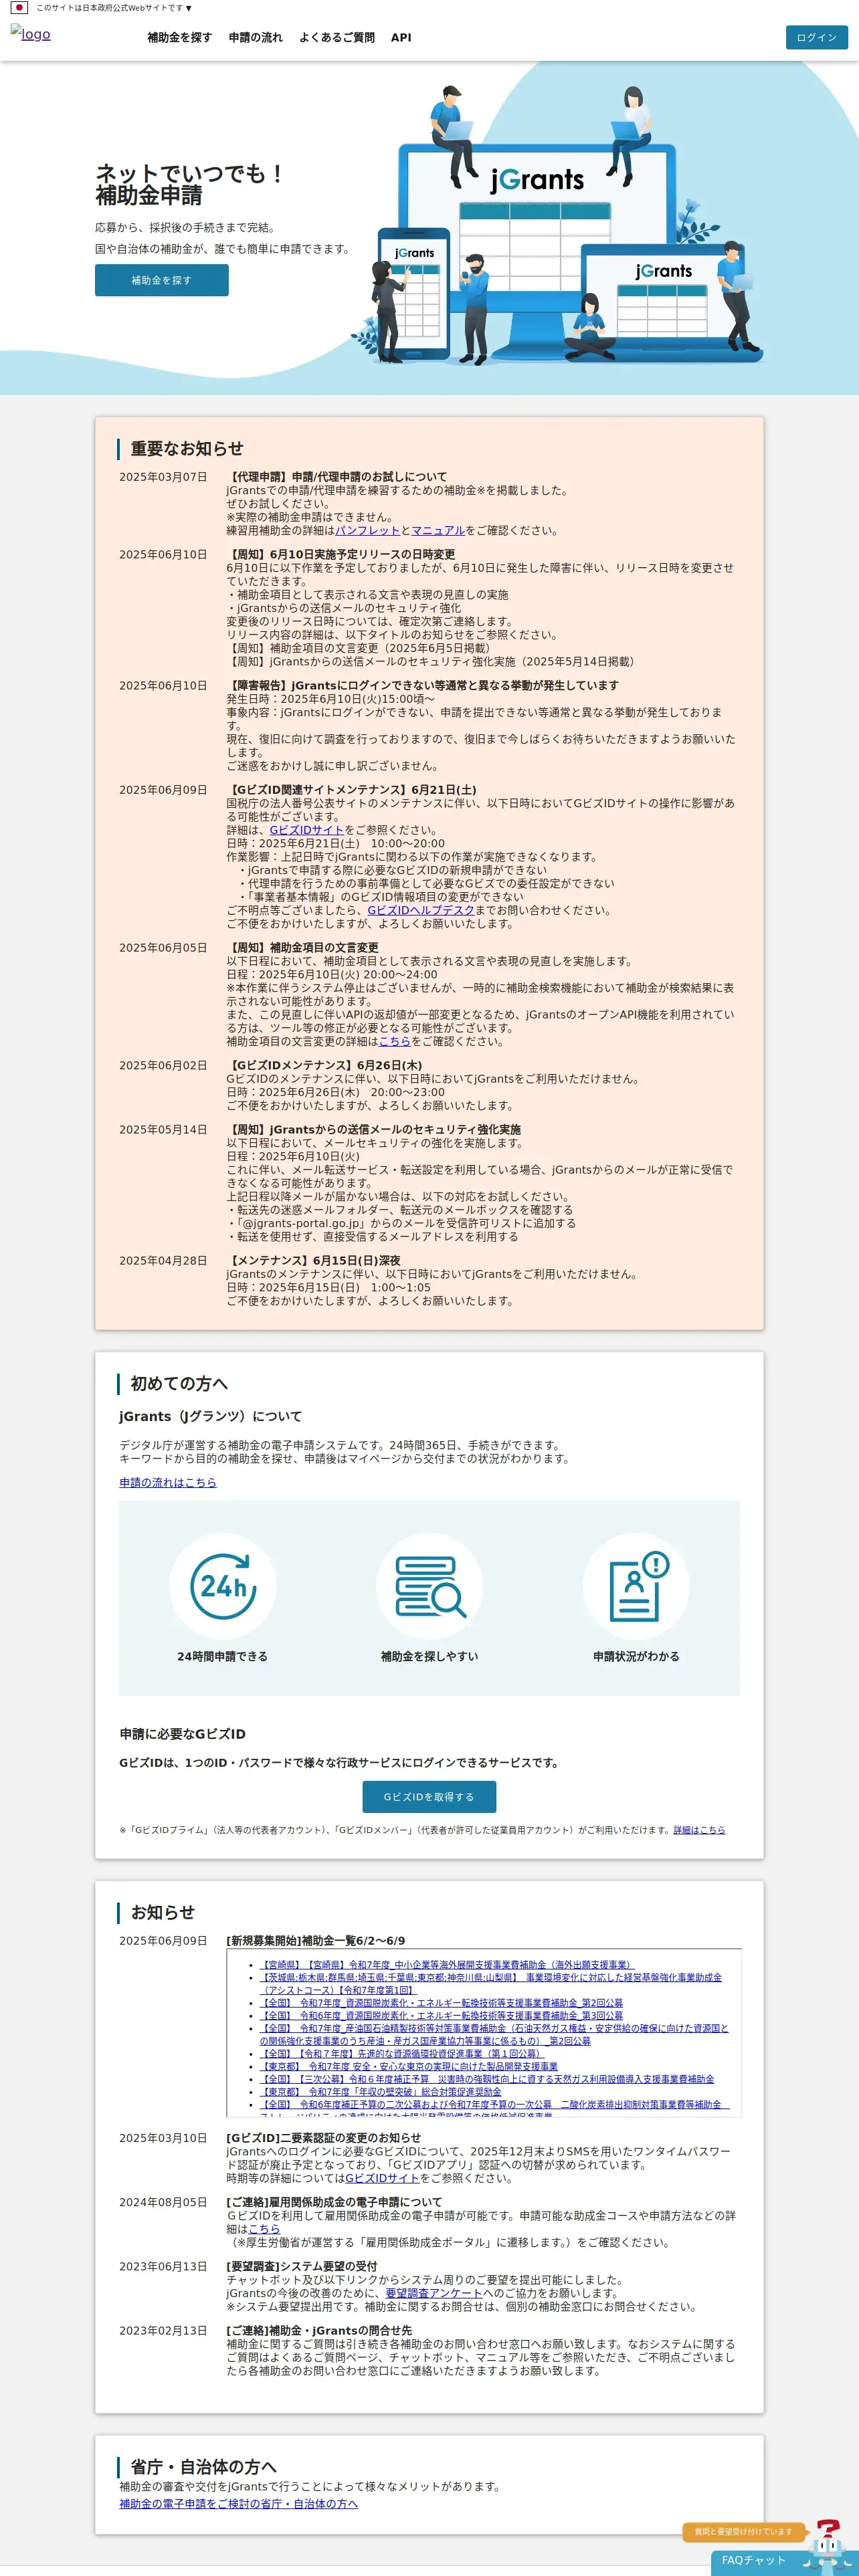This screenshot has width=859, height=2576.
Task: Open 資源国脱炭素化 支援事業費補助金 第3回公募 link
Action: click(441, 2016)
